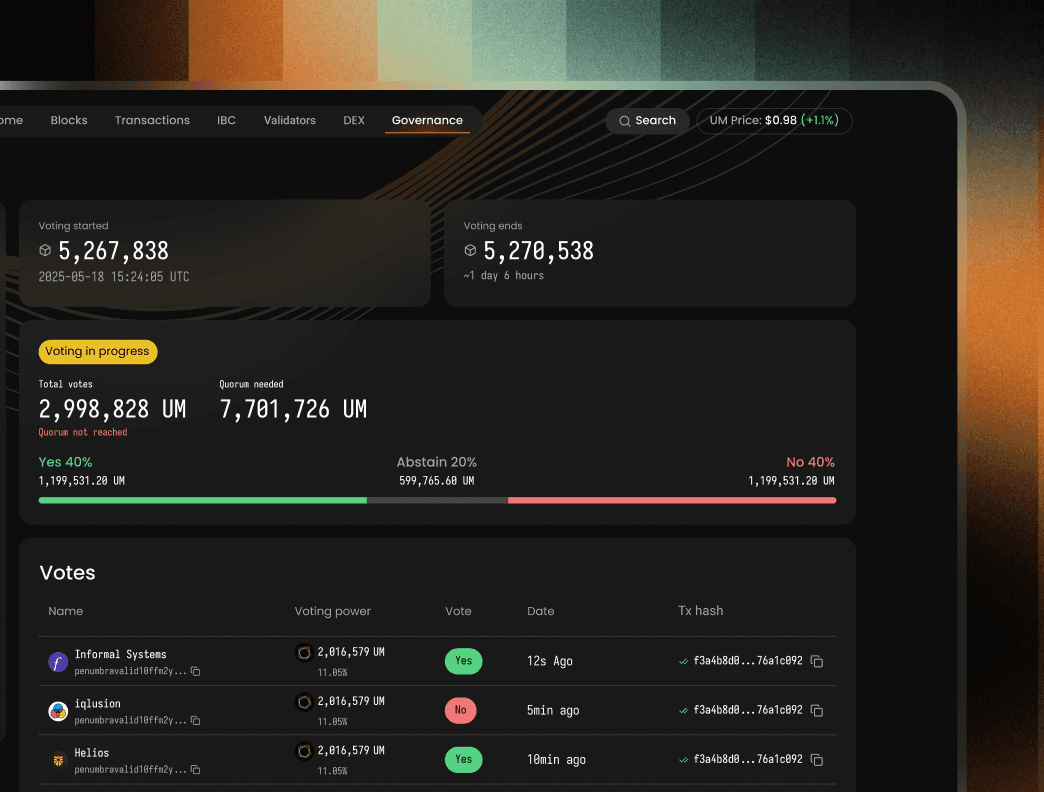Click UM token icon in Informal Systems row
This screenshot has width=1044, height=792.
304,653
